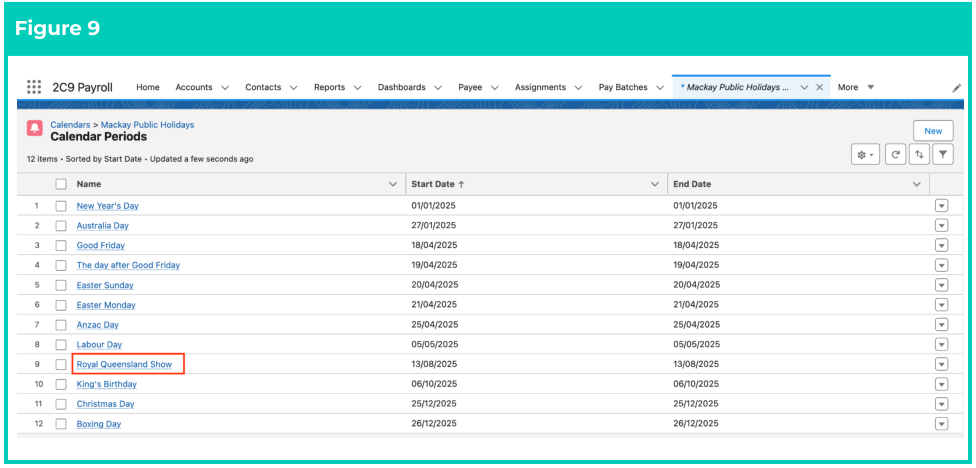This screenshot has height=468, width=976.
Task: Click the pencil edit navigation icon
Action: [x=957, y=88]
